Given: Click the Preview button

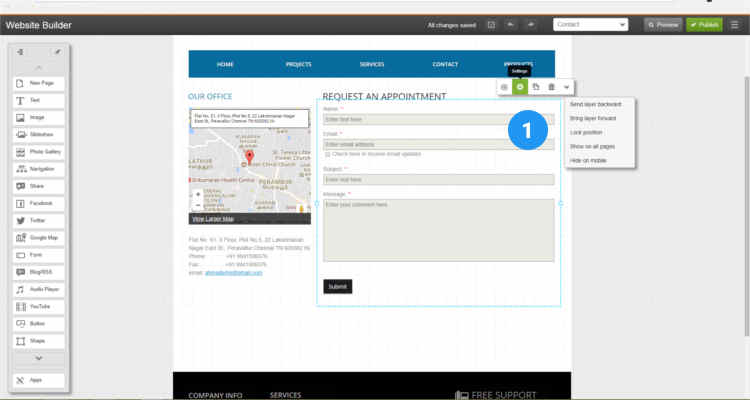Looking at the screenshot, I should 663,25.
